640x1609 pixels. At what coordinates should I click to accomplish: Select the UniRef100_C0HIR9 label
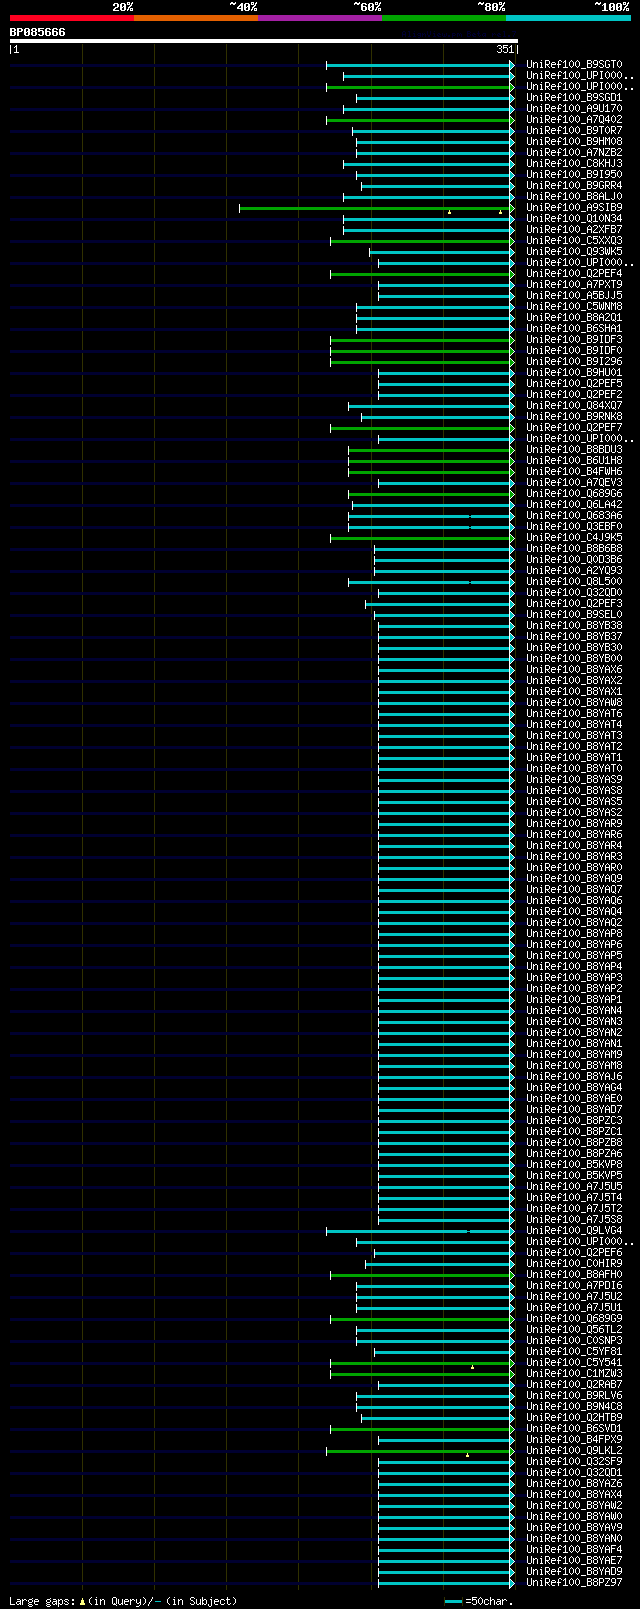pyautogui.click(x=574, y=1264)
